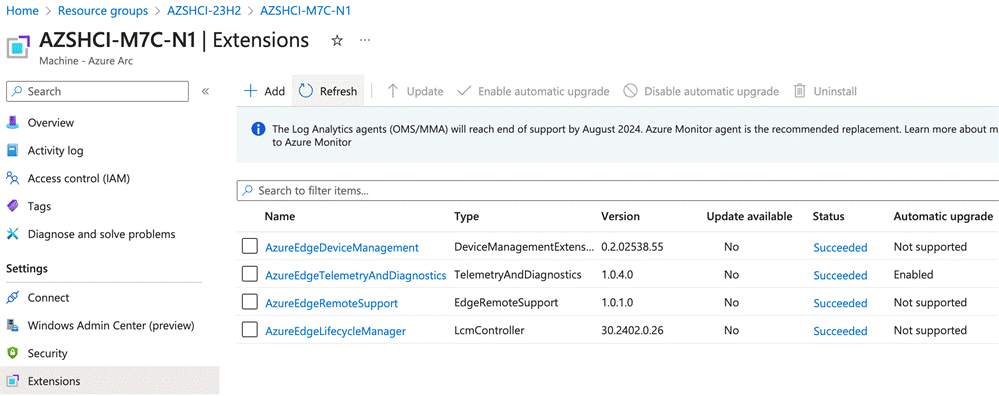Open Windows Admin Center (preview)
This screenshot has width=999, height=396.
[111, 325]
